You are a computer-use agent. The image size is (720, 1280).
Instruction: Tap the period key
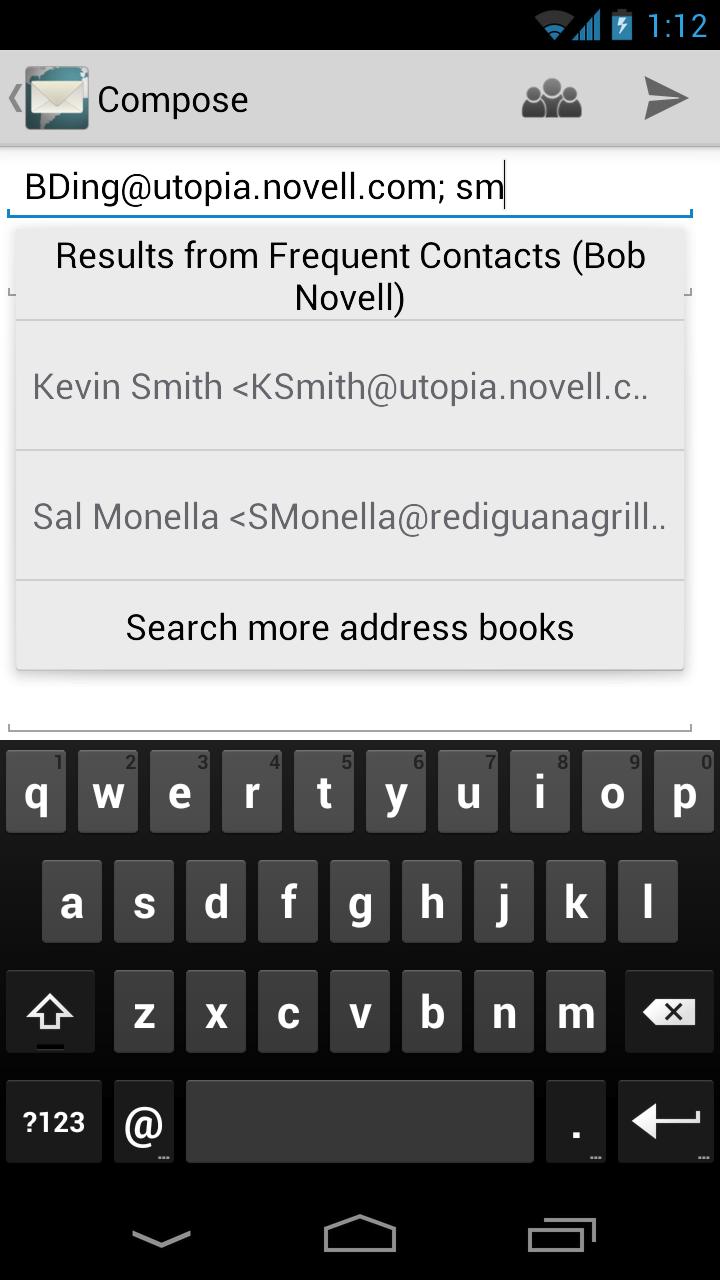(576, 1121)
